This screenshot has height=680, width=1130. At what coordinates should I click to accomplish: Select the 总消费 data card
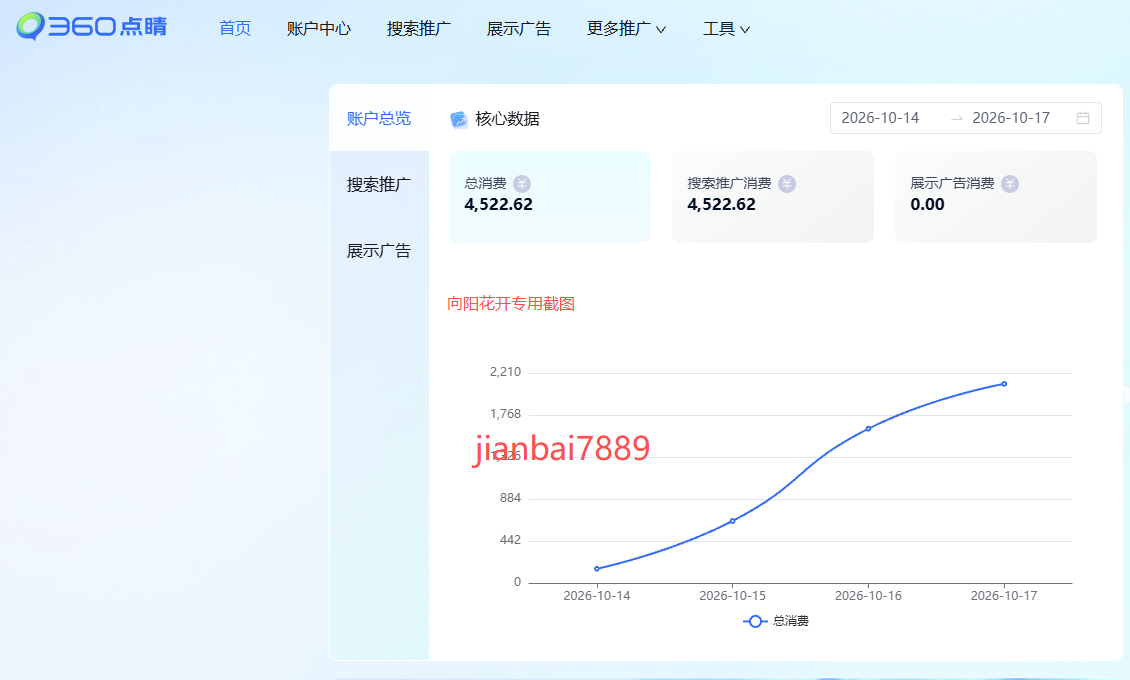tap(550, 197)
